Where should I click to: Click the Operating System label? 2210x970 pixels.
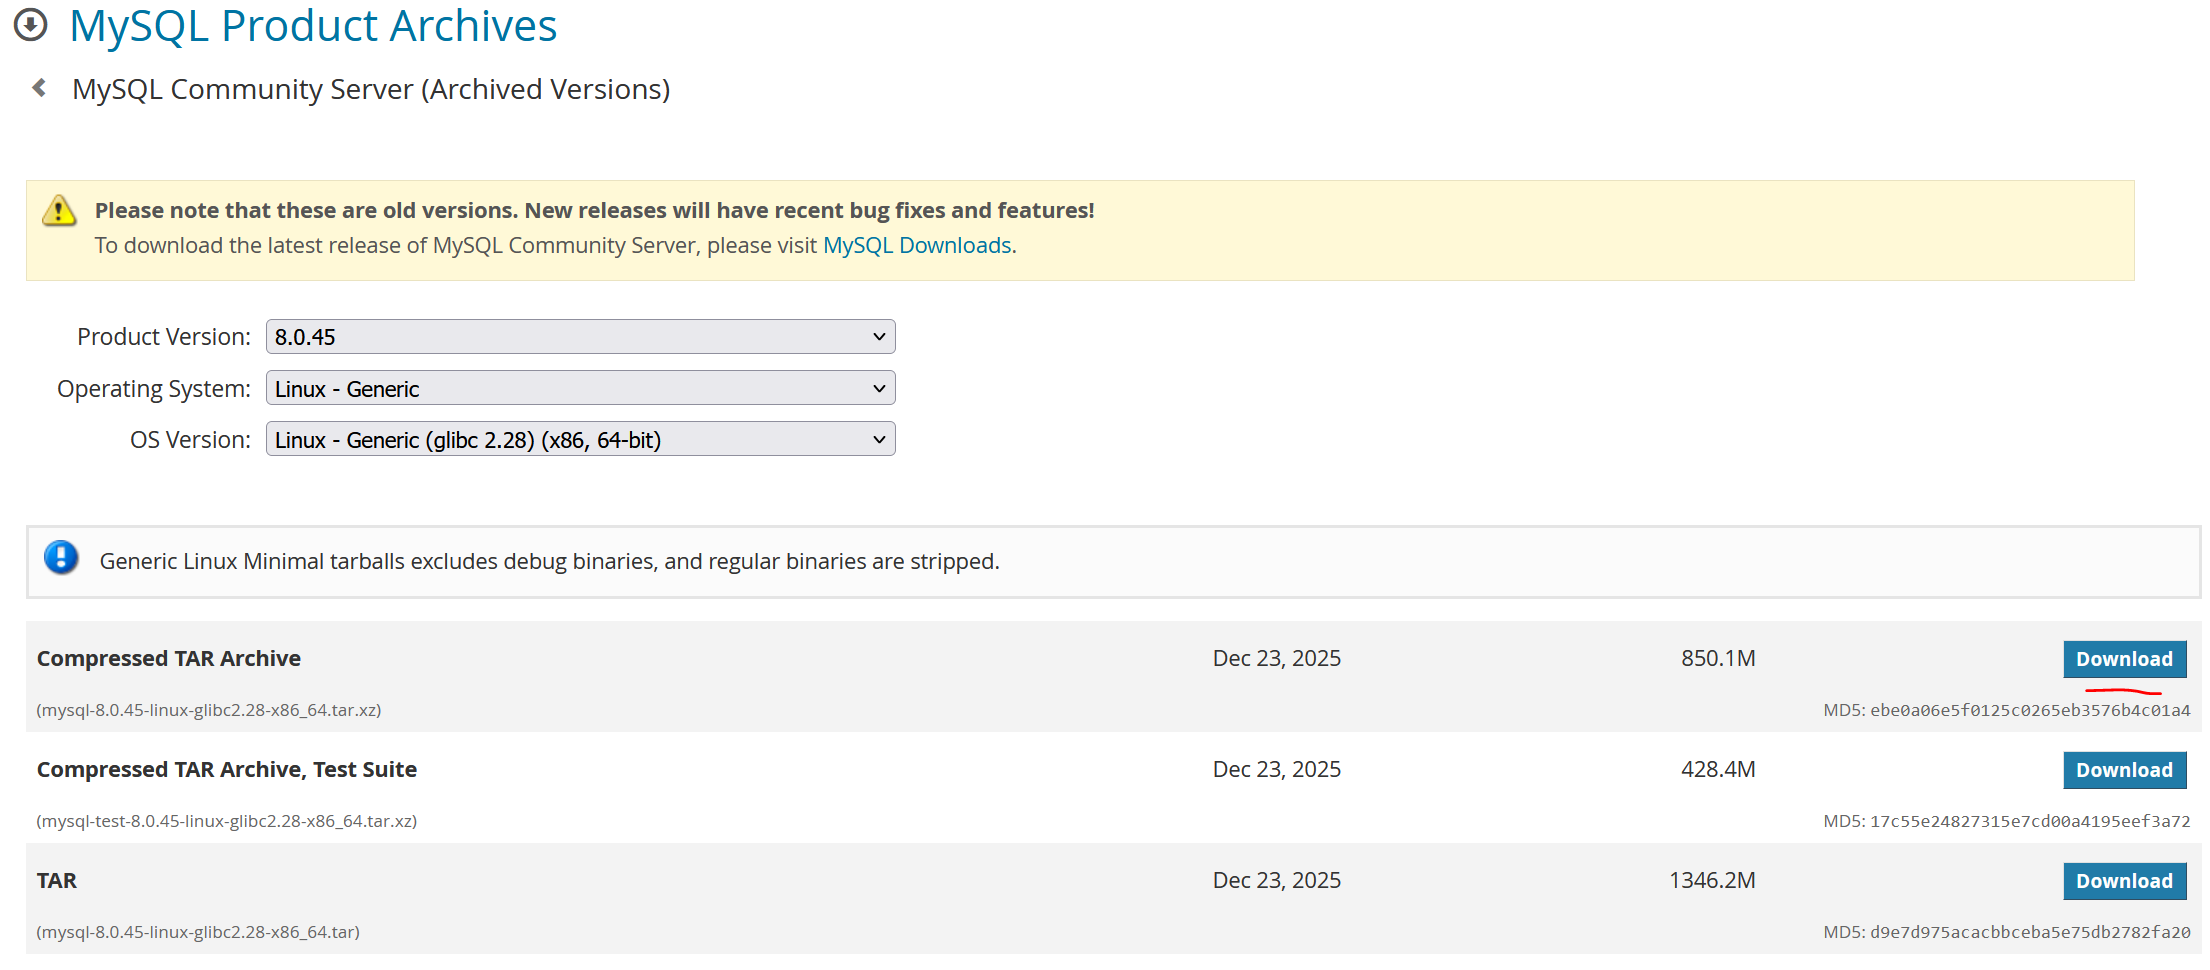pos(154,389)
